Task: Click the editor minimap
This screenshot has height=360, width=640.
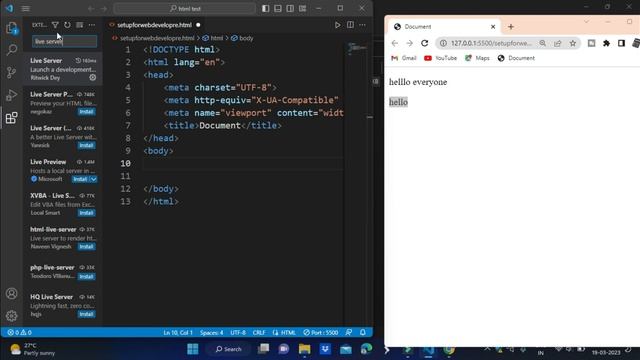Action: click(x=357, y=48)
